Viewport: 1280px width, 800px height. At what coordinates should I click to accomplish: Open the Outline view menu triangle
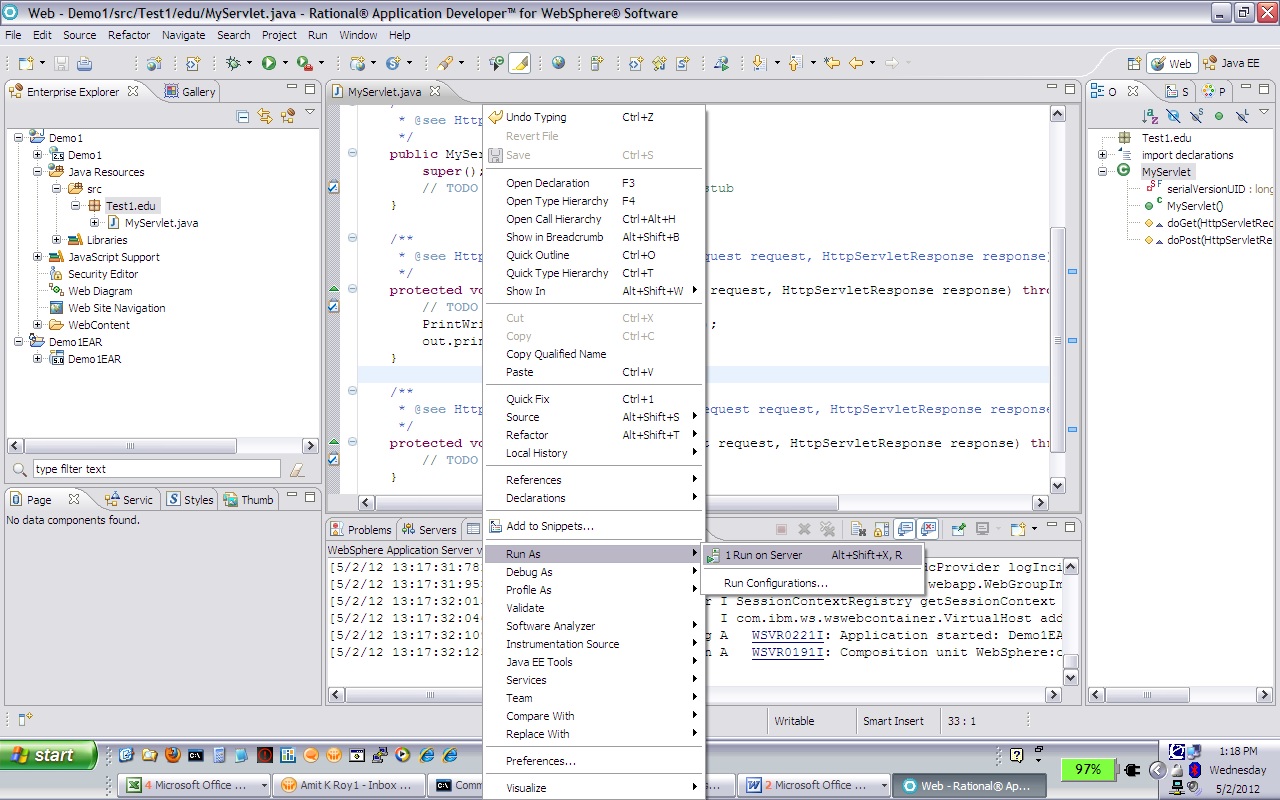click(x=1262, y=112)
